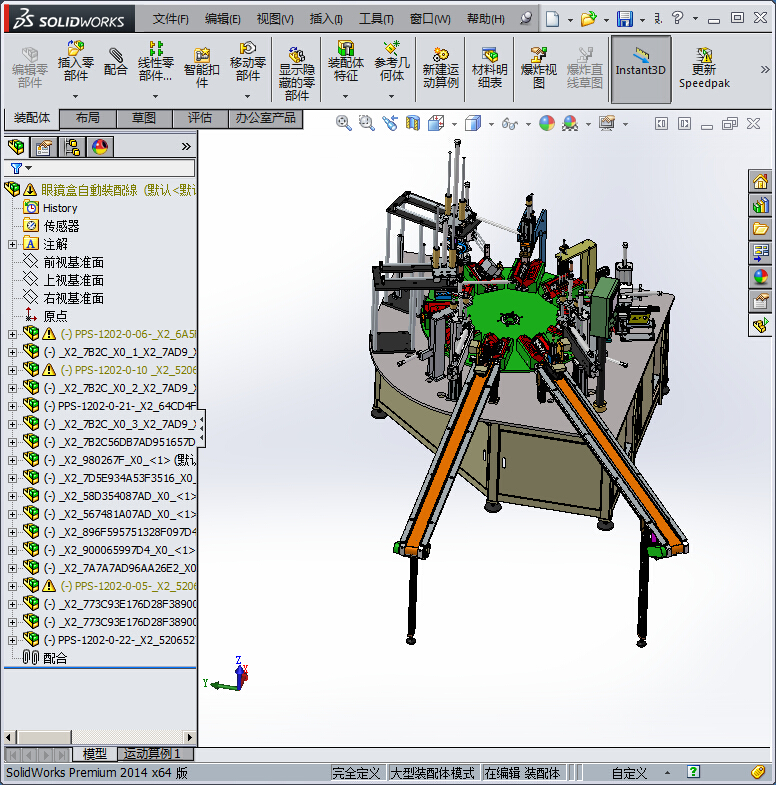Click the Save button
Screen dimensions: 776x785
(625, 19)
